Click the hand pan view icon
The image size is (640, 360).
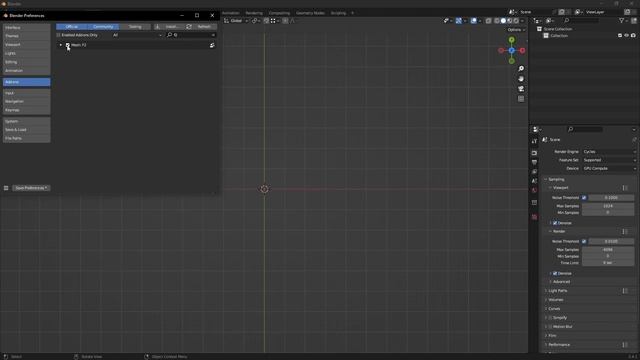[x=521, y=79]
